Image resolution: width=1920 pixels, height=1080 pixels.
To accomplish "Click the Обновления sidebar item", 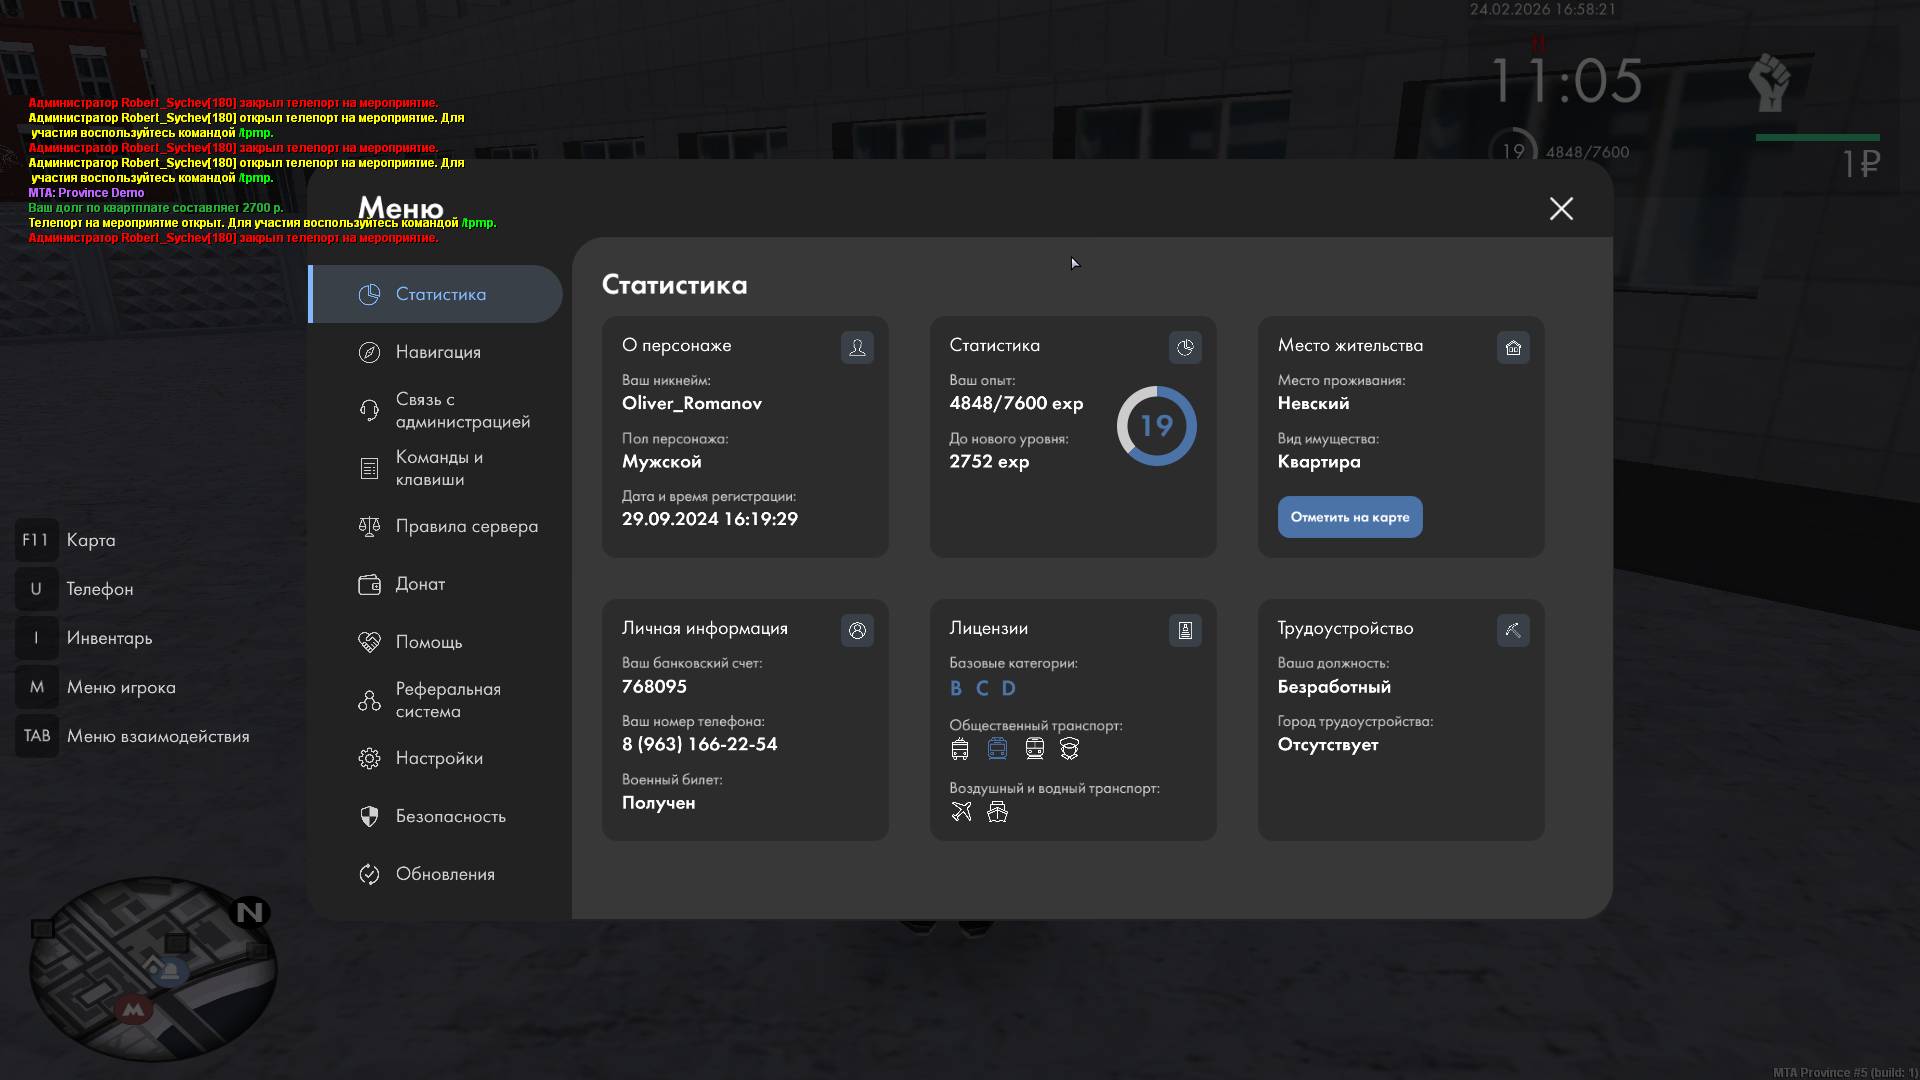I will click(445, 874).
